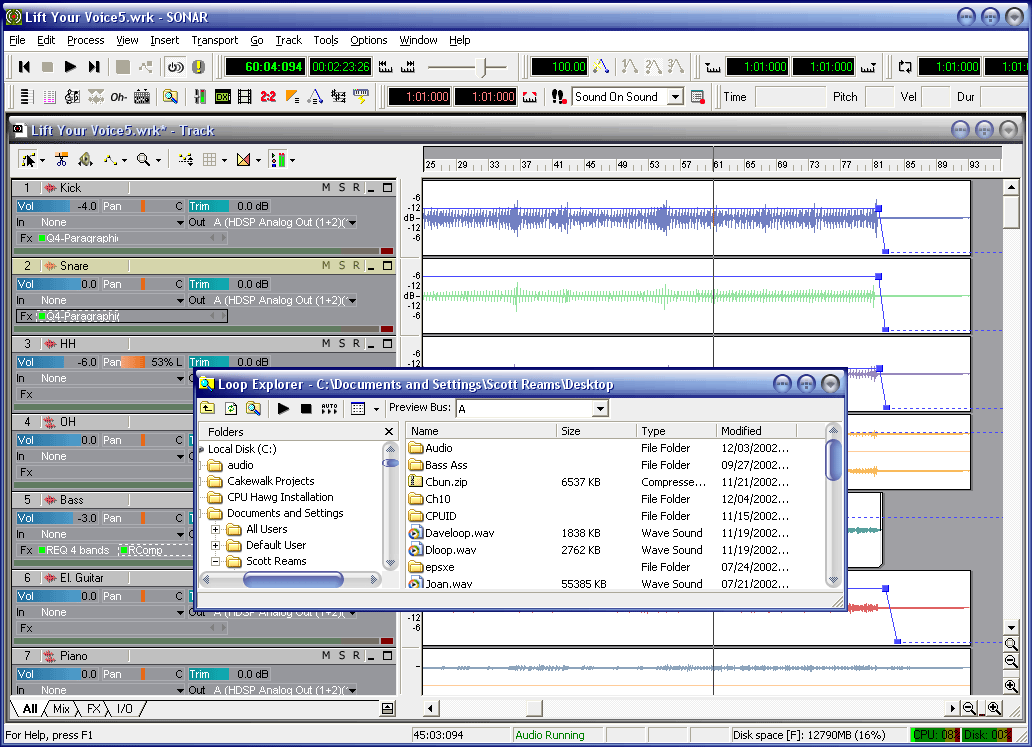Toggle Auto-preview in Loop Explorer
The height and width of the screenshot is (747, 1032).
click(x=329, y=408)
